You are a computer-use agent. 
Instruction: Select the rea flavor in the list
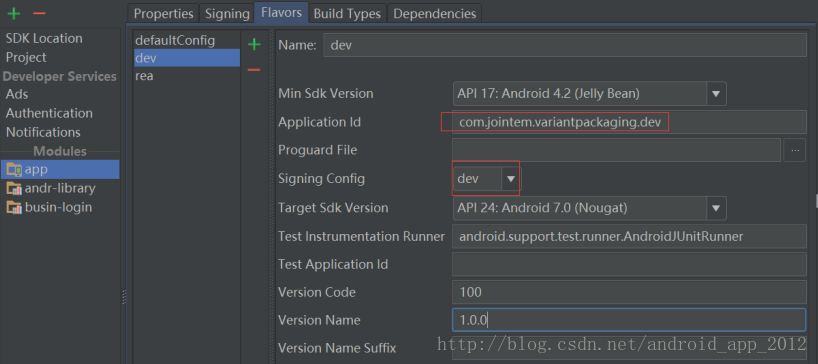(187, 76)
